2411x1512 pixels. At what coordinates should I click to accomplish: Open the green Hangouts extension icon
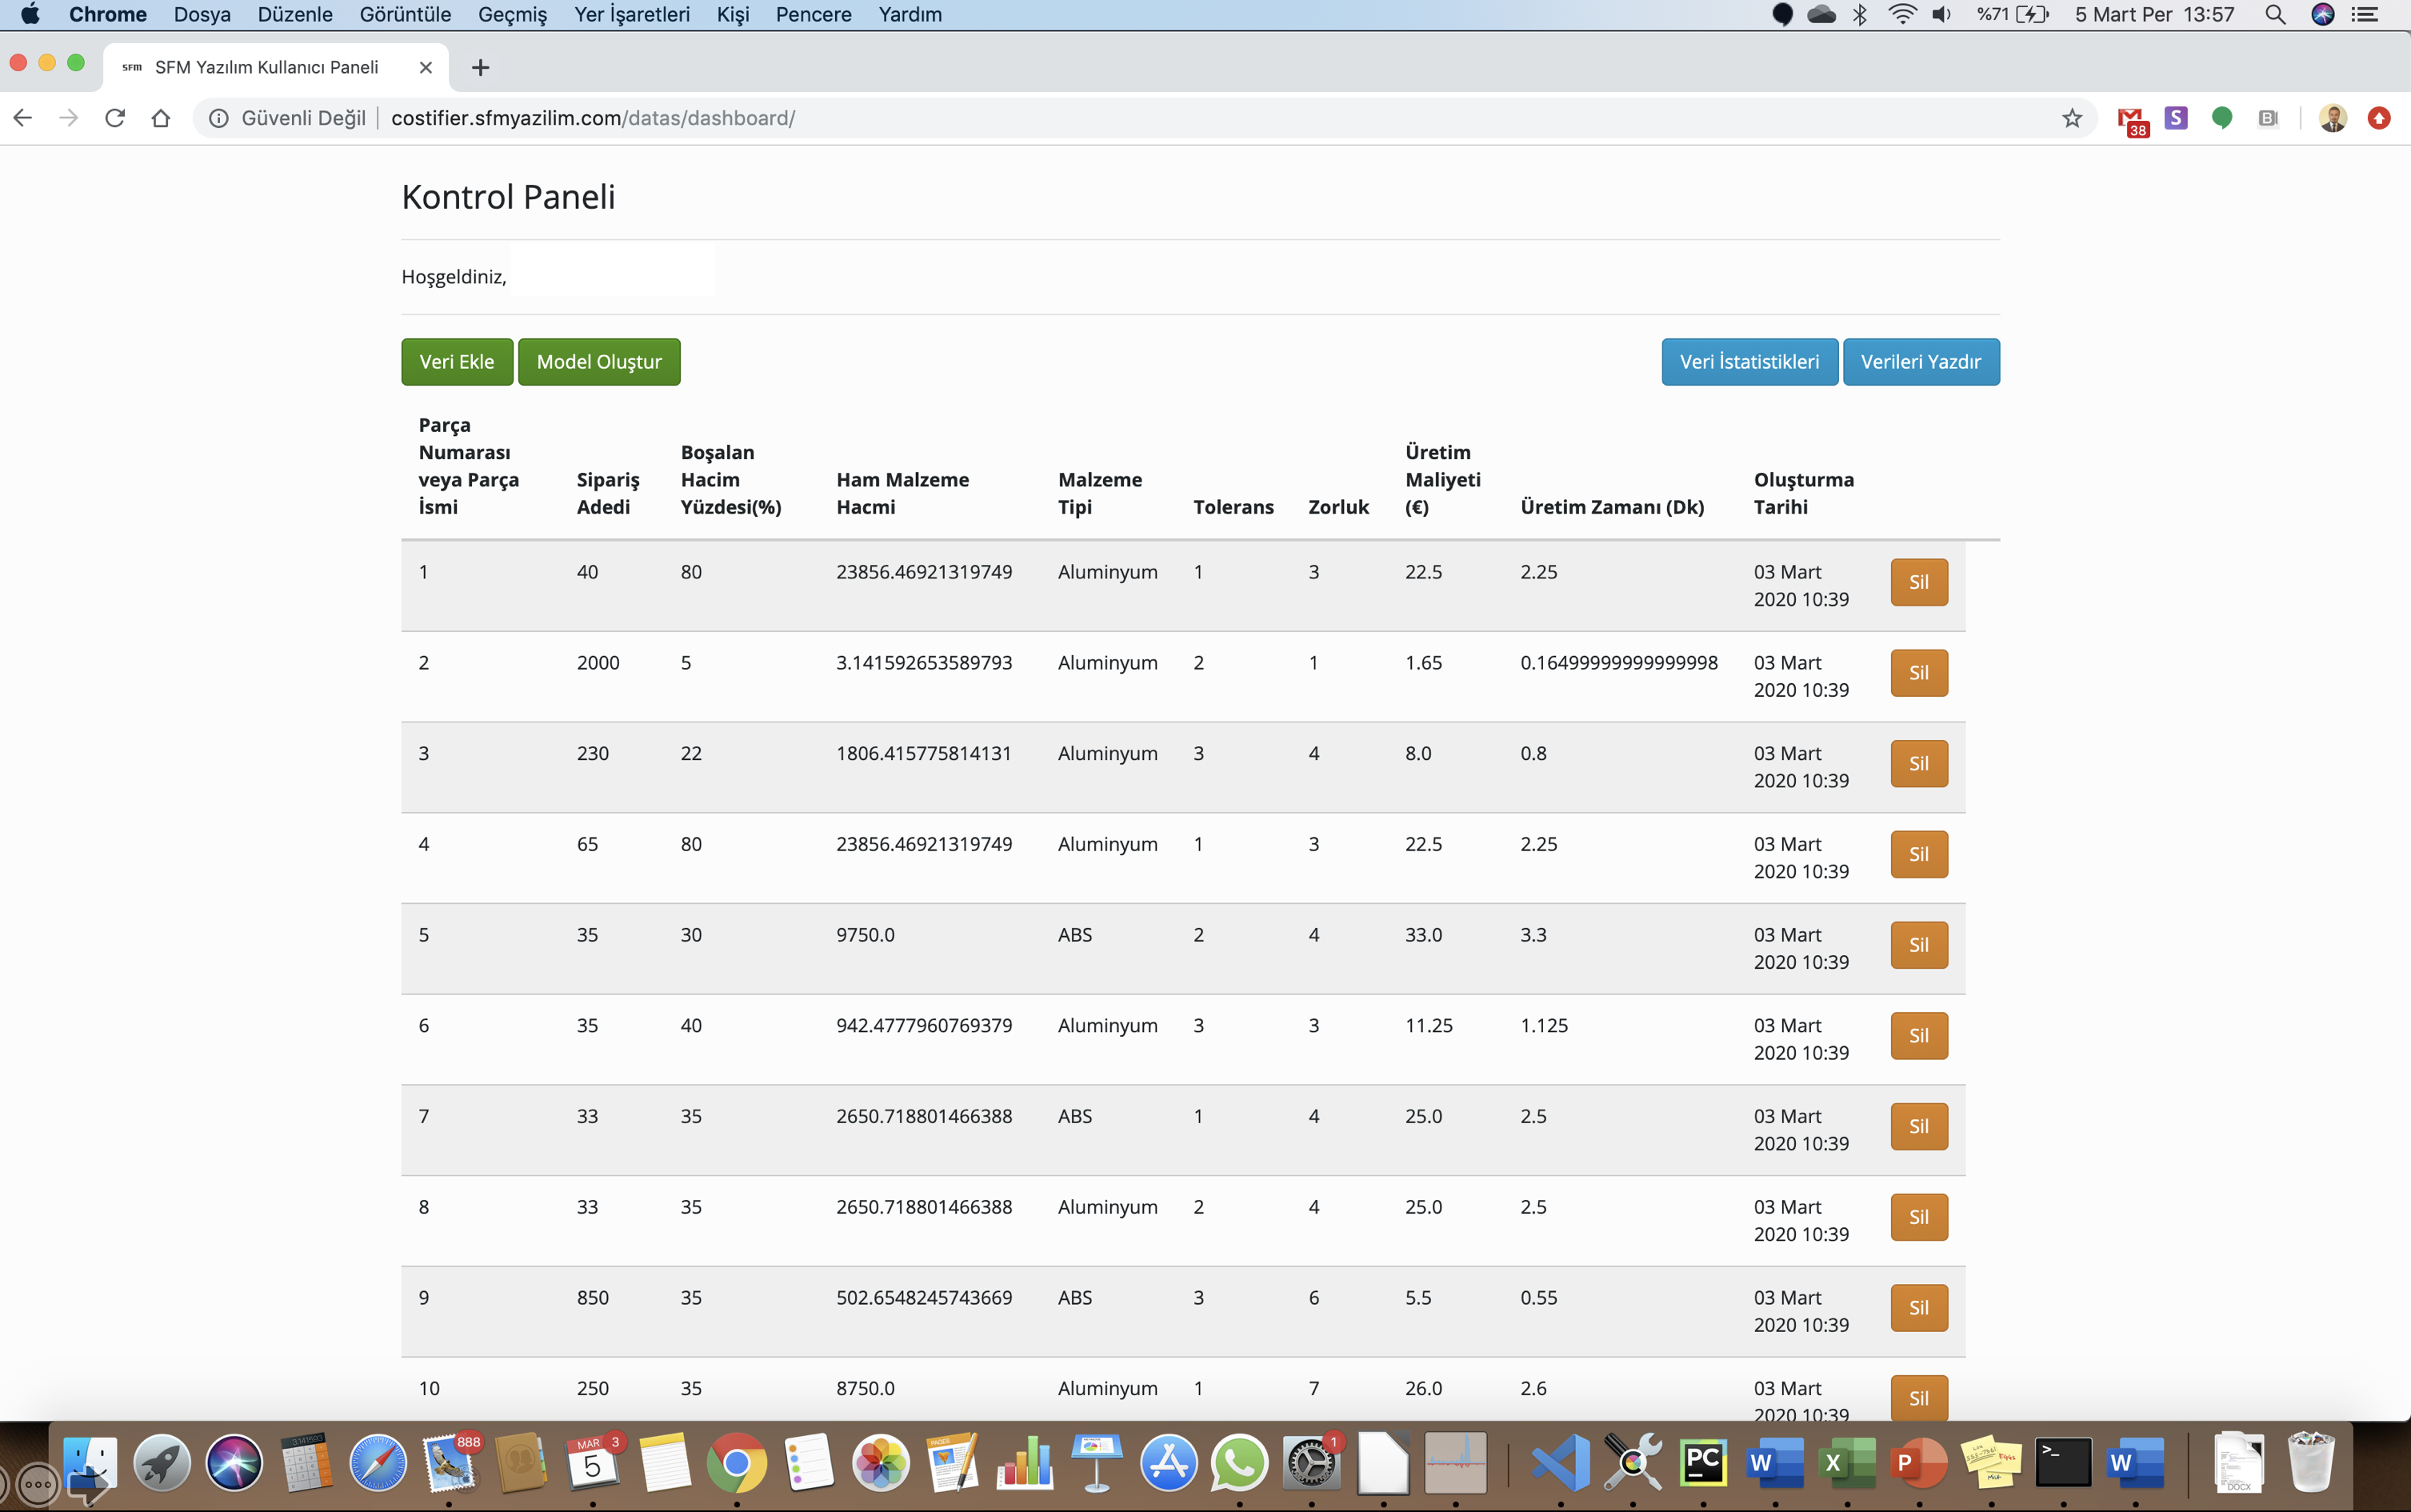tap(2222, 118)
